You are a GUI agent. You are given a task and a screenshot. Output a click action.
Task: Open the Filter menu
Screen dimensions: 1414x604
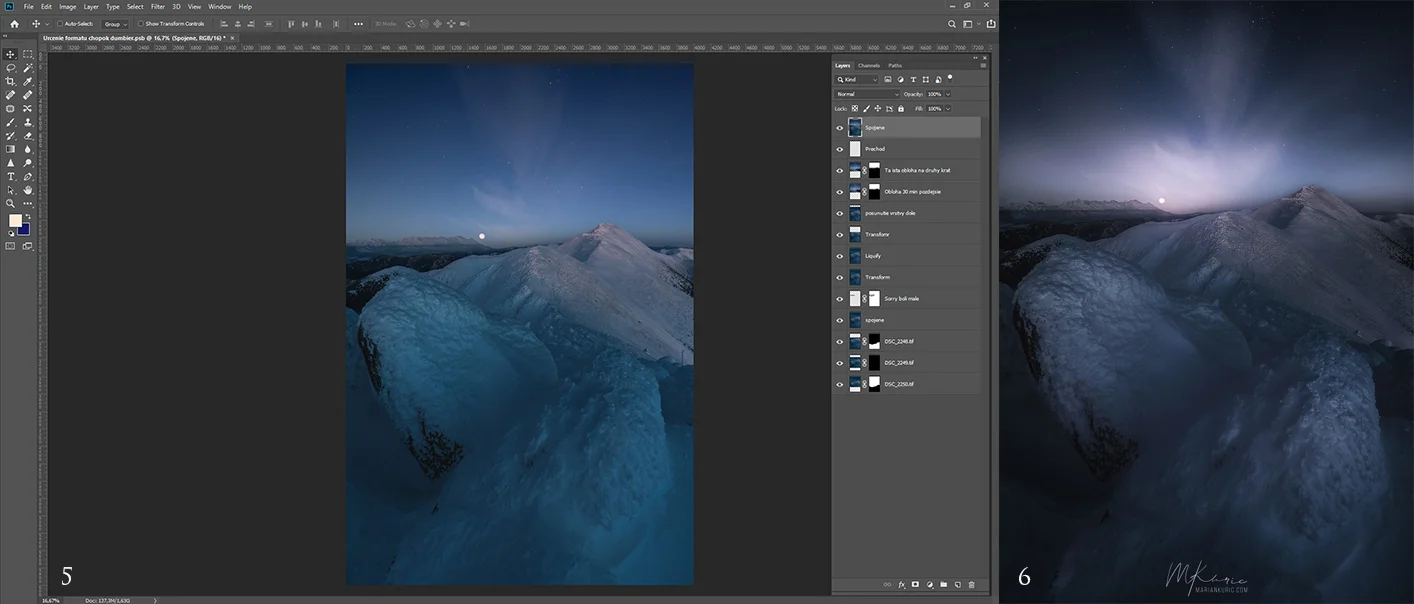click(158, 6)
